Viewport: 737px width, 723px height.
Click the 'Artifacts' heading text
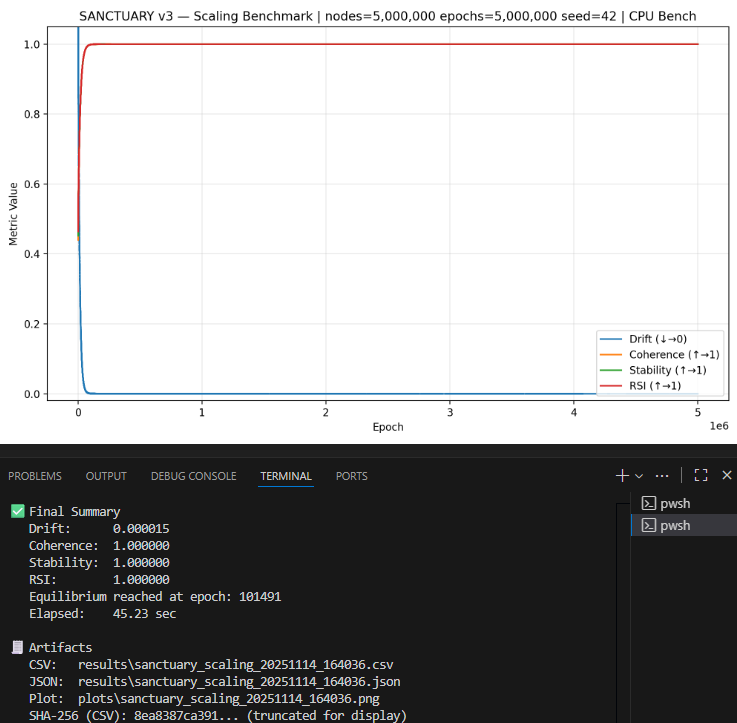(61, 647)
